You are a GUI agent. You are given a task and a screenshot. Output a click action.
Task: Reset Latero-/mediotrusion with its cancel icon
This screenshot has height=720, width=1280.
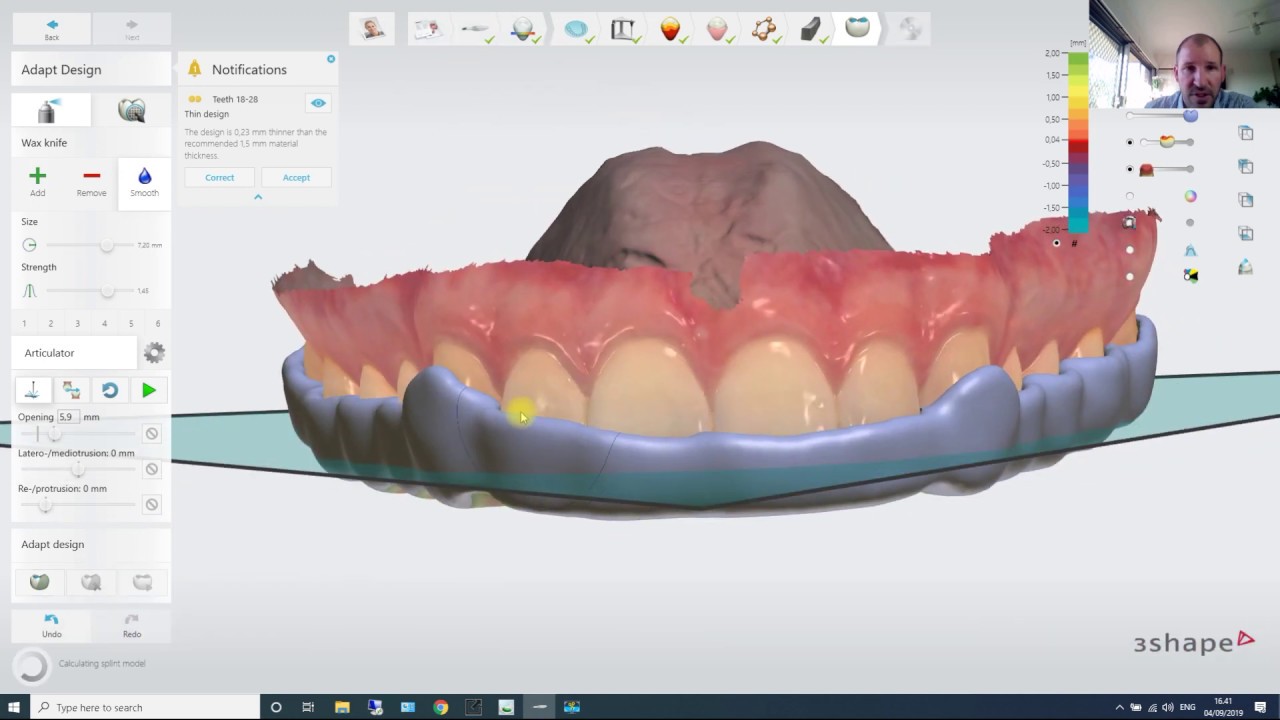[x=152, y=469]
